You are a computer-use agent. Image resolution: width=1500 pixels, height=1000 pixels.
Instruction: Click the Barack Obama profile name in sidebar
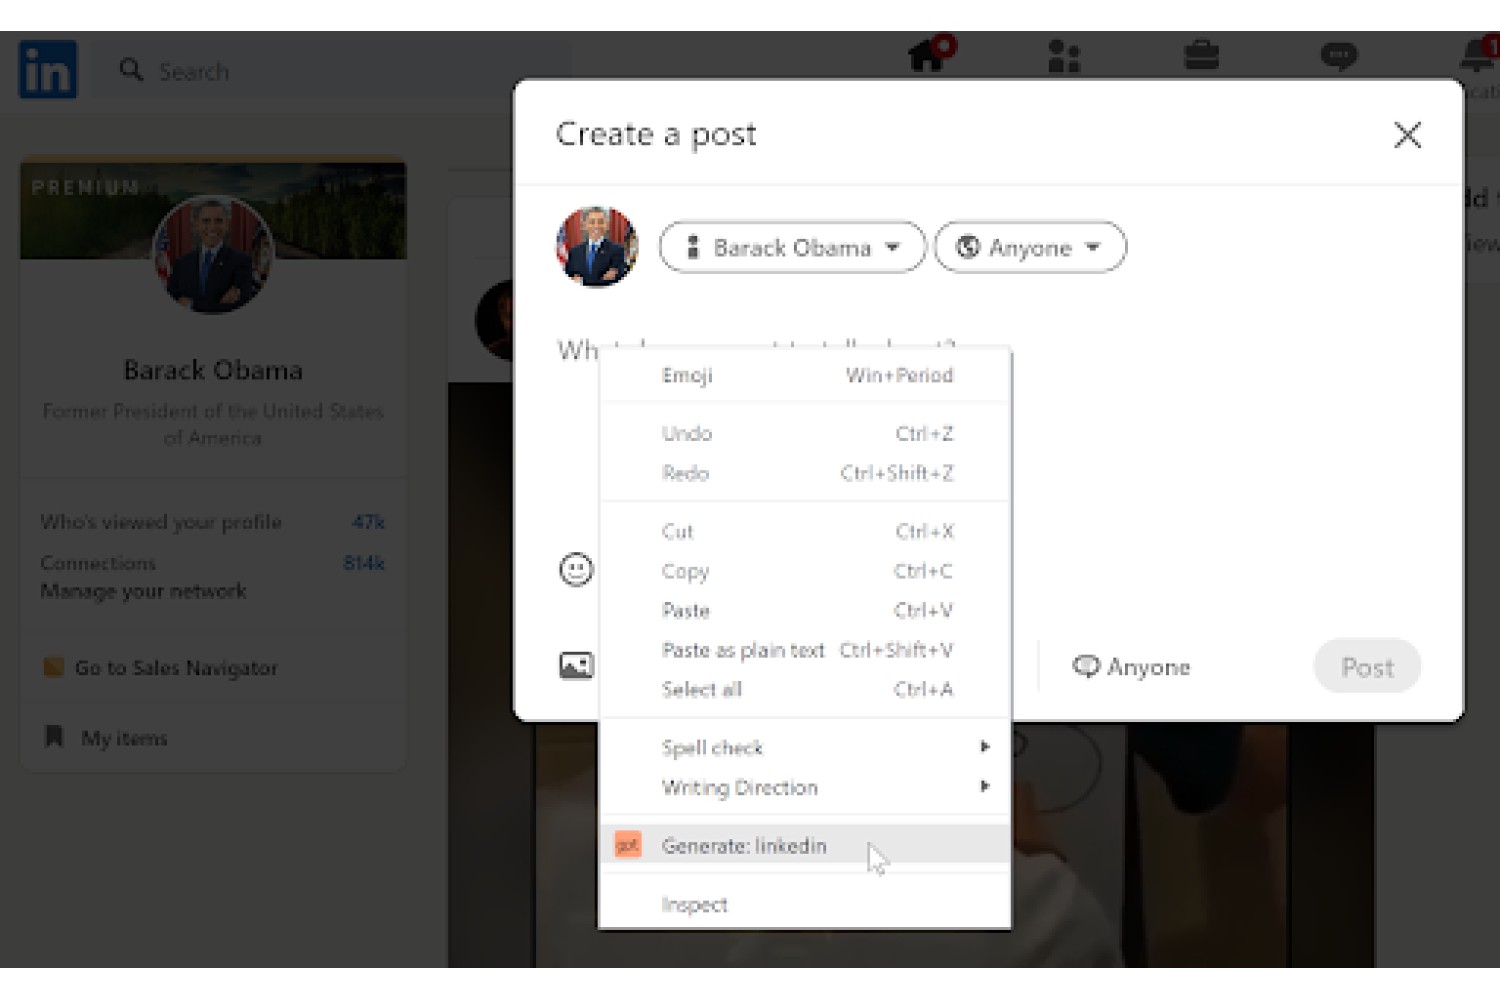pos(213,370)
